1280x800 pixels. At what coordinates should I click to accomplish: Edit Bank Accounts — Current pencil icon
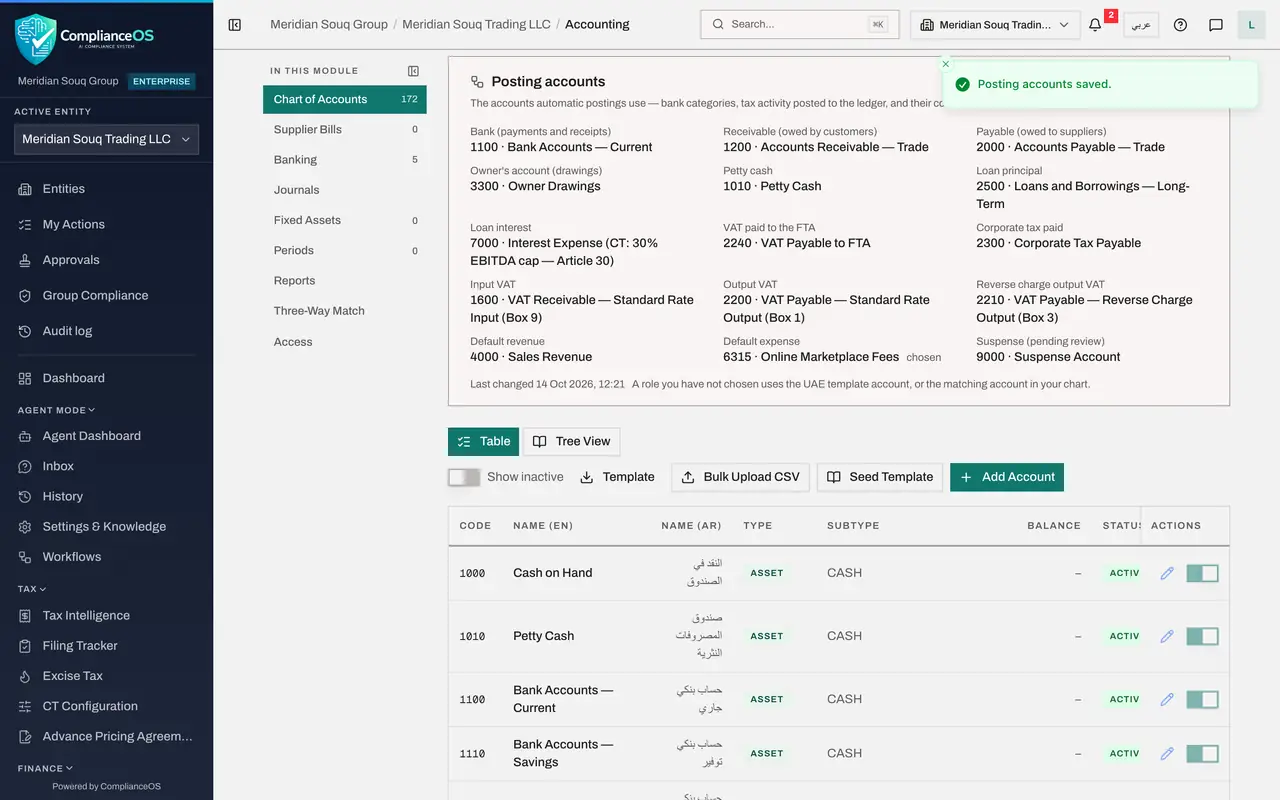[x=1167, y=699]
